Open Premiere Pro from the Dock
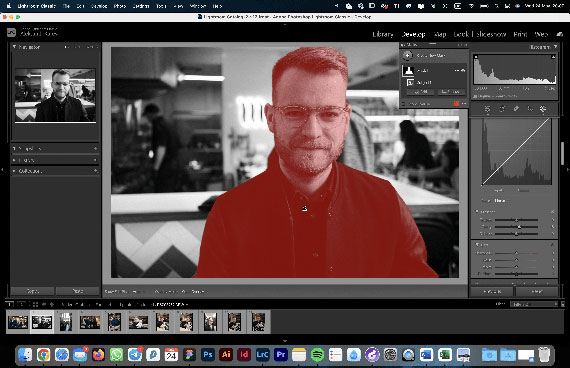Image resolution: width=570 pixels, height=368 pixels. pyautogui.click(x=281, y=355)
